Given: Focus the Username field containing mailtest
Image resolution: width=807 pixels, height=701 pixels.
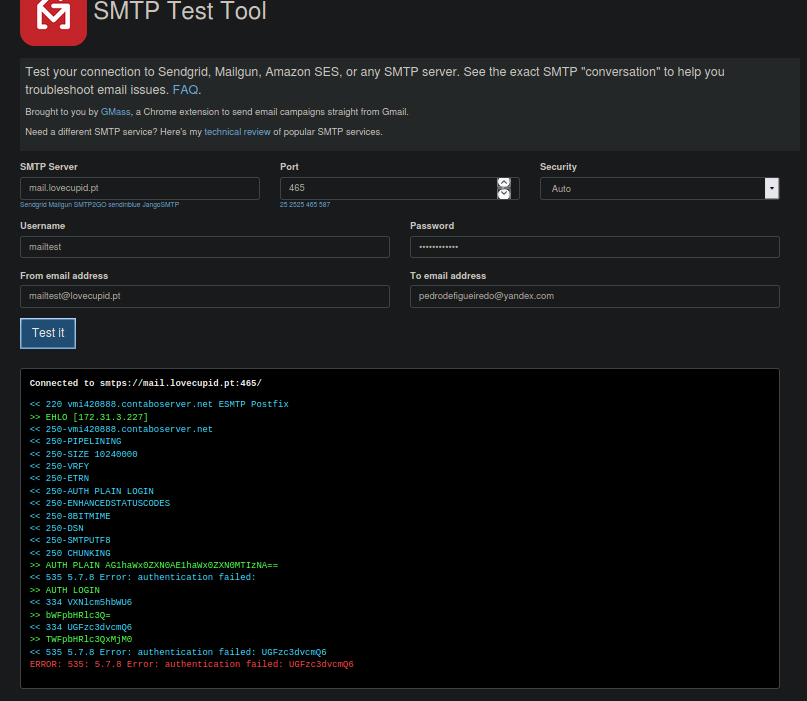Looking at the screenshot, I should tap(205, 247).
